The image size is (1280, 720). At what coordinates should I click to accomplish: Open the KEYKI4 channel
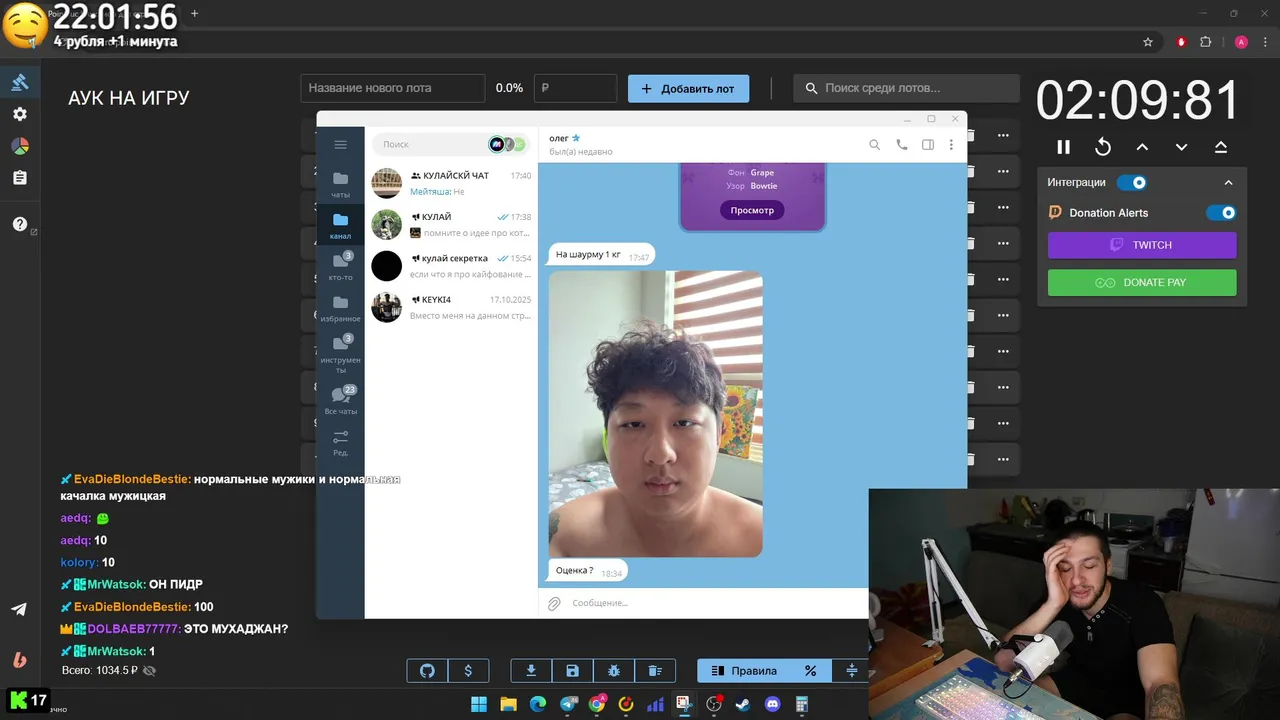coord(451,307)
